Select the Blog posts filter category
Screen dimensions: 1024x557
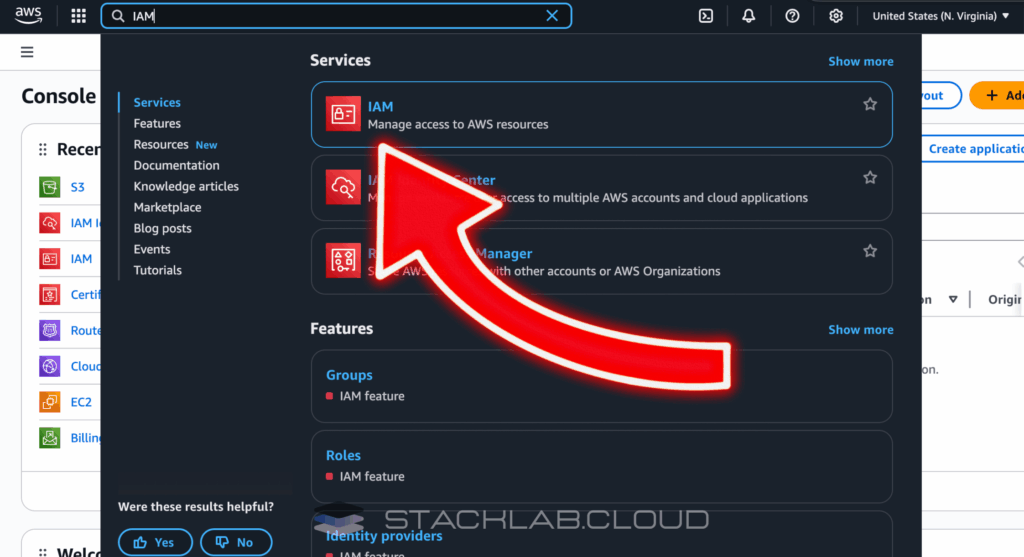pos(163,228)
